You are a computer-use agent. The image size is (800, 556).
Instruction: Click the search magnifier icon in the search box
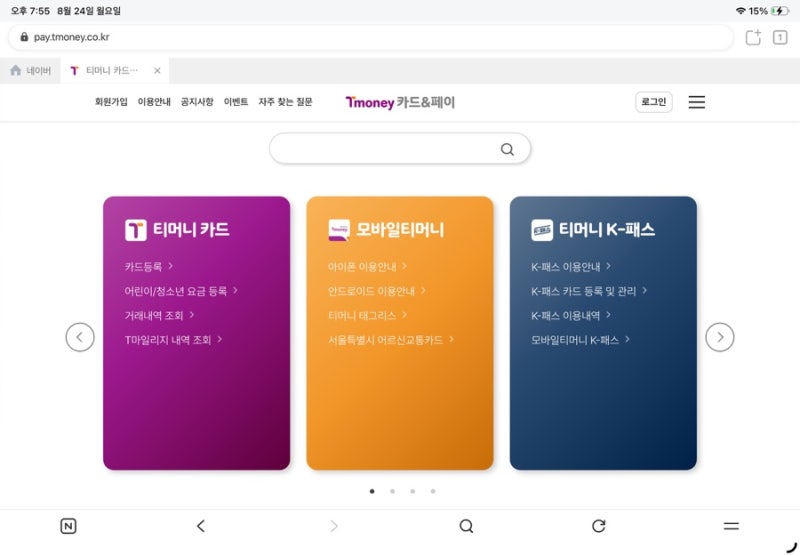pos(507,149)
